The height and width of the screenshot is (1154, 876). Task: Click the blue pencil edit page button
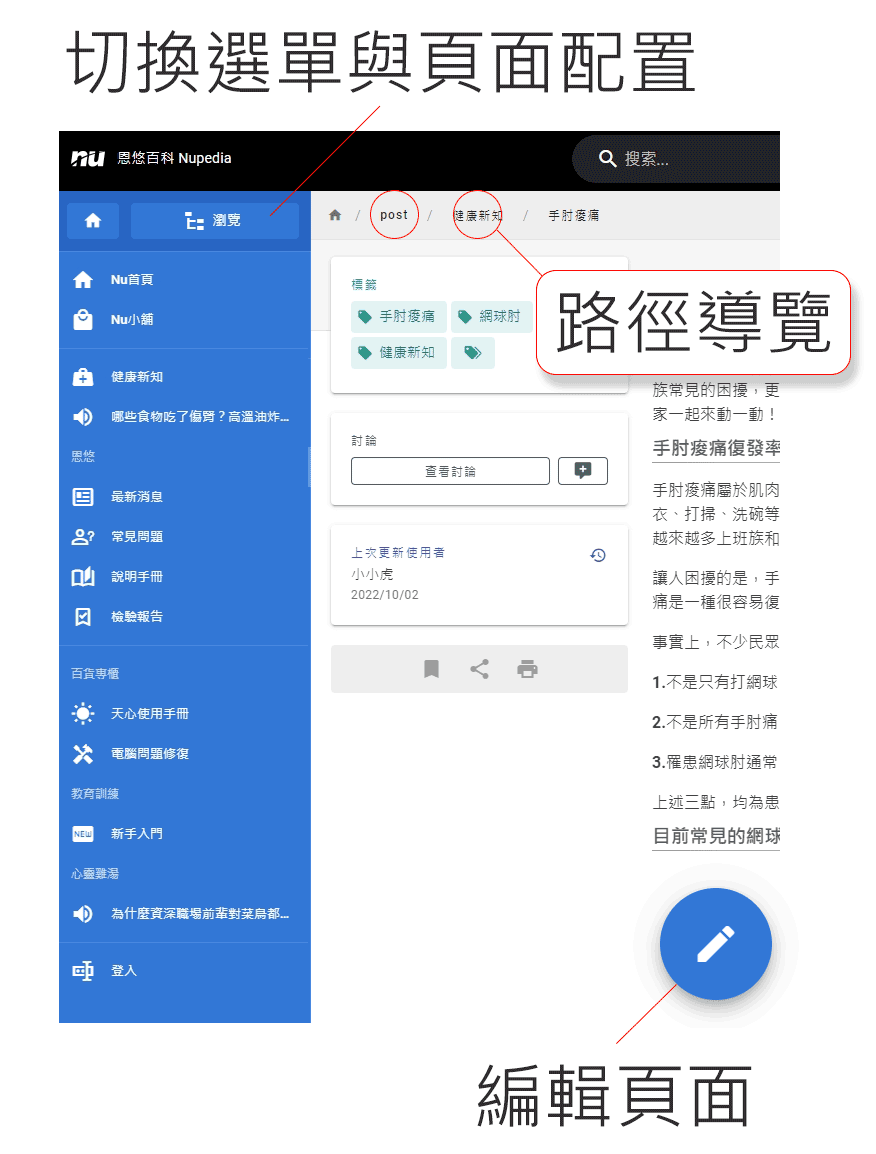(715, 944)
